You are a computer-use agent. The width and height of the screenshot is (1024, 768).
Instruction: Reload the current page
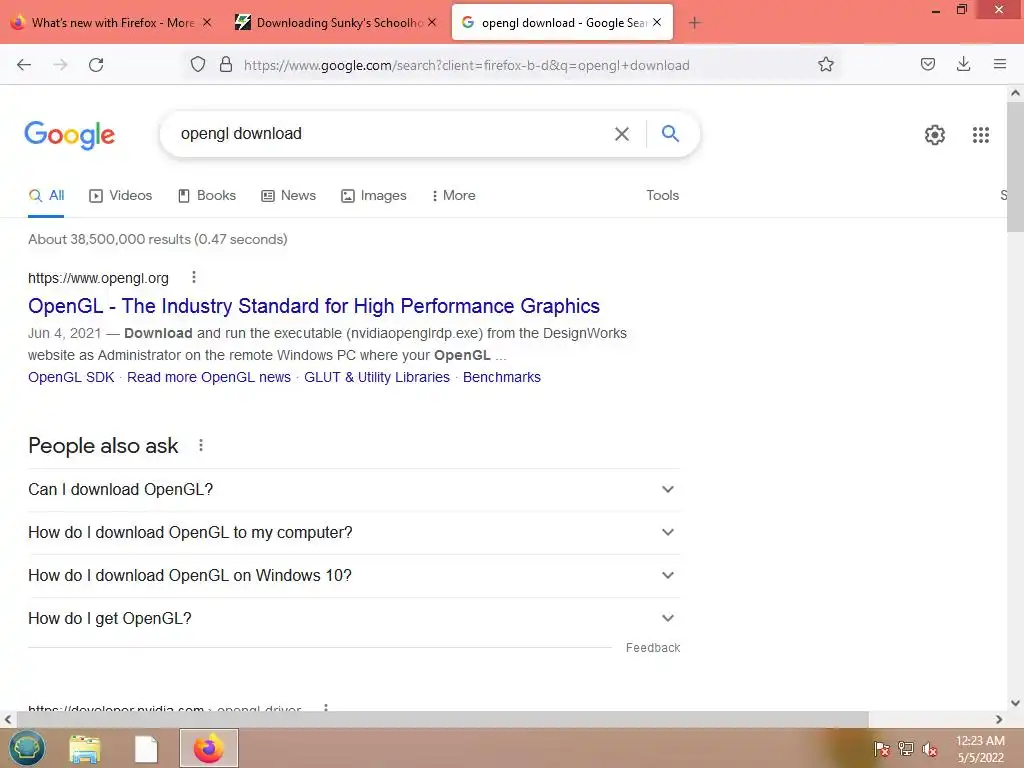[x=96, y=65]
